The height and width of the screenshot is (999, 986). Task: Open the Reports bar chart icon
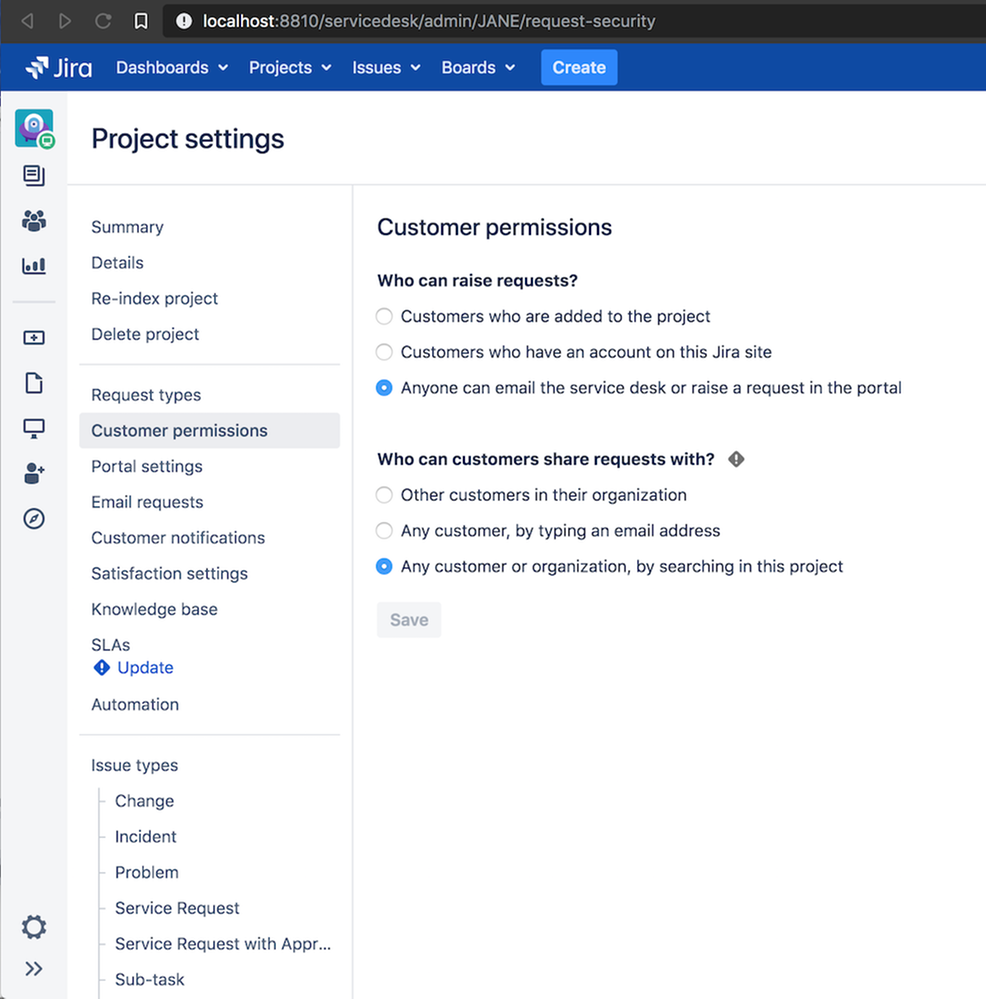click(34, 266)
